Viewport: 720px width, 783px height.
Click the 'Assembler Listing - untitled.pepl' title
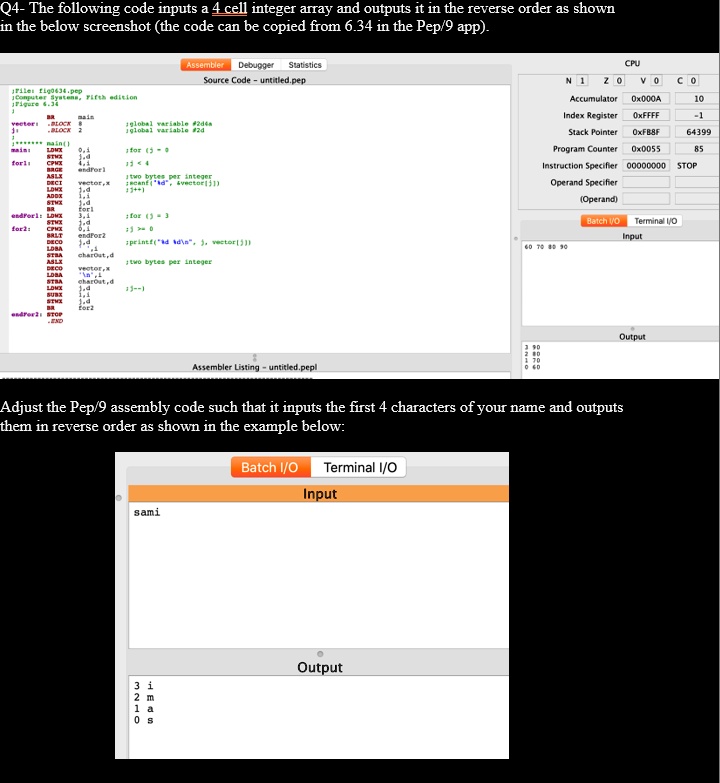(x=255, y=367)
